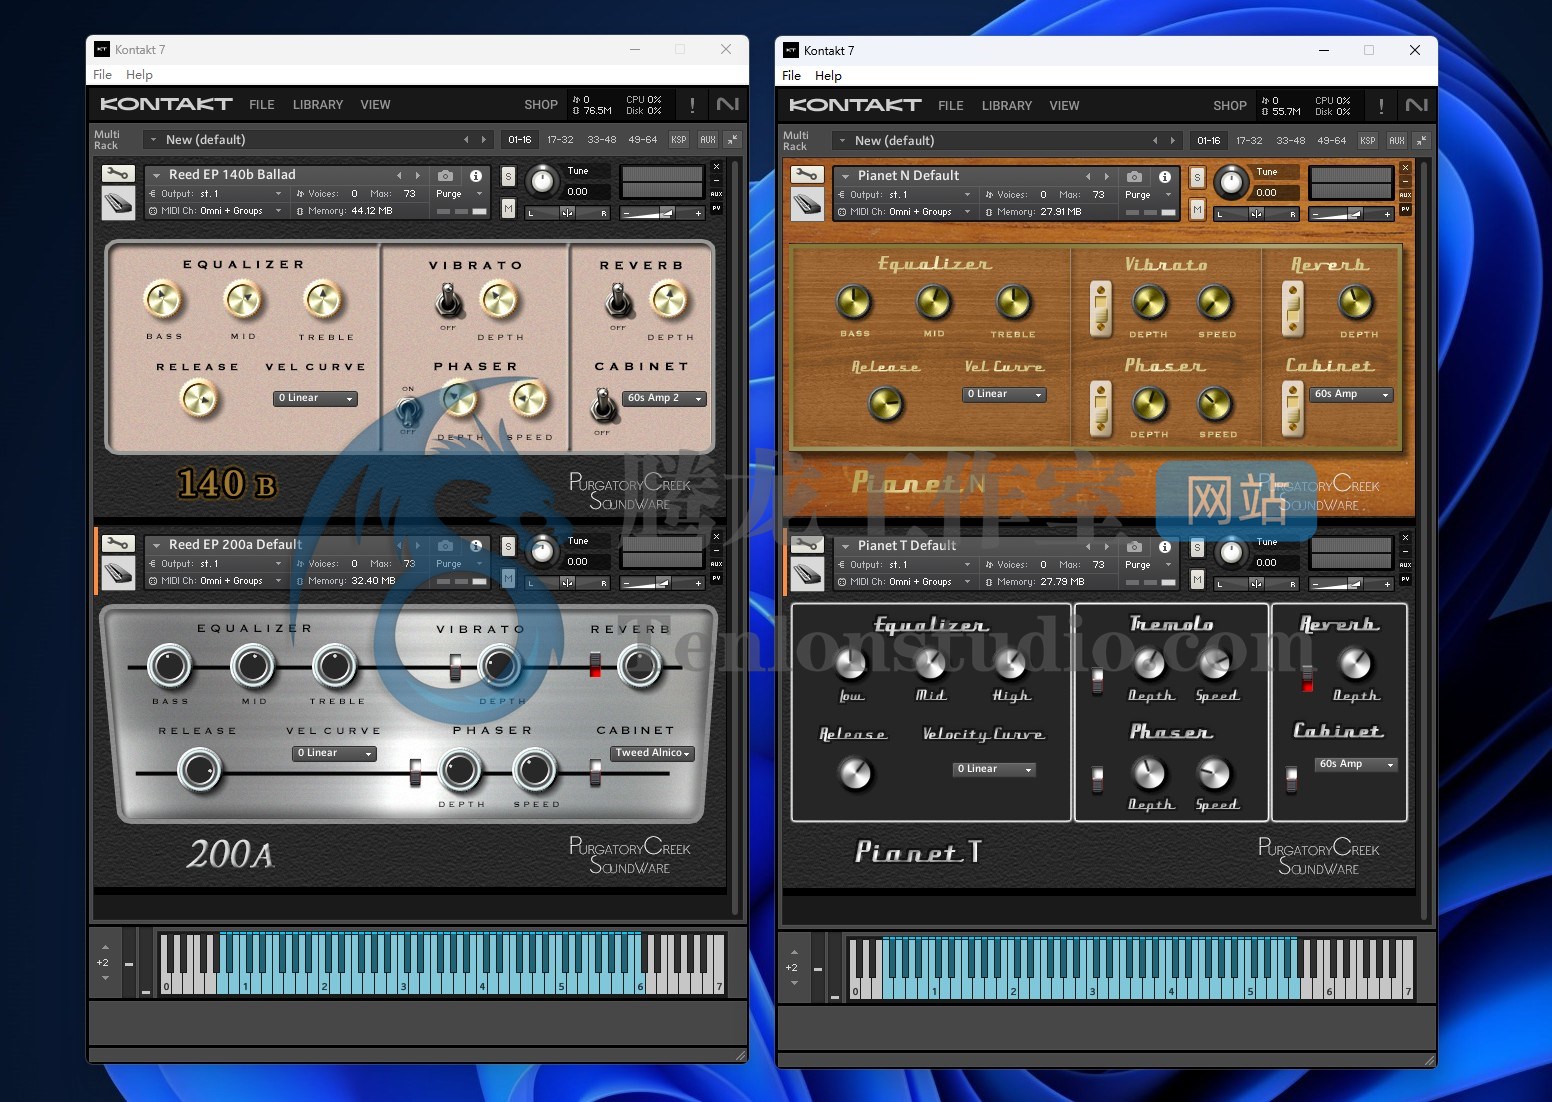Click previous preset arrow on Planet N Default
Image resolution: width=1552 pixels, height=1102 pixels.
(1088, 176)
